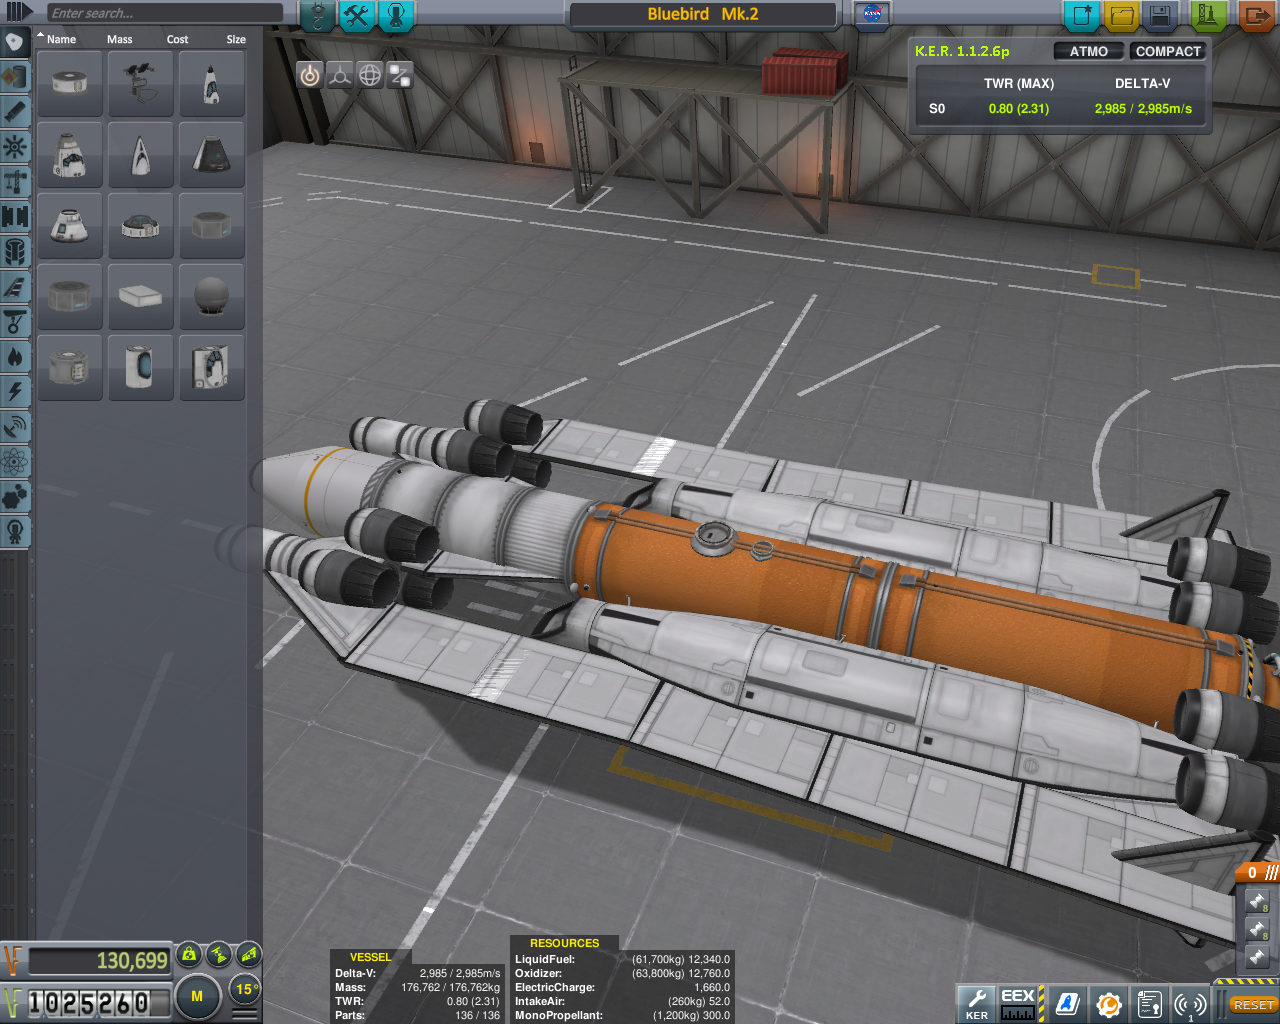Open the checklist notes toolbar icon
Viewport: 1280px width, 1024px height.
(x=1150, y=1004)
